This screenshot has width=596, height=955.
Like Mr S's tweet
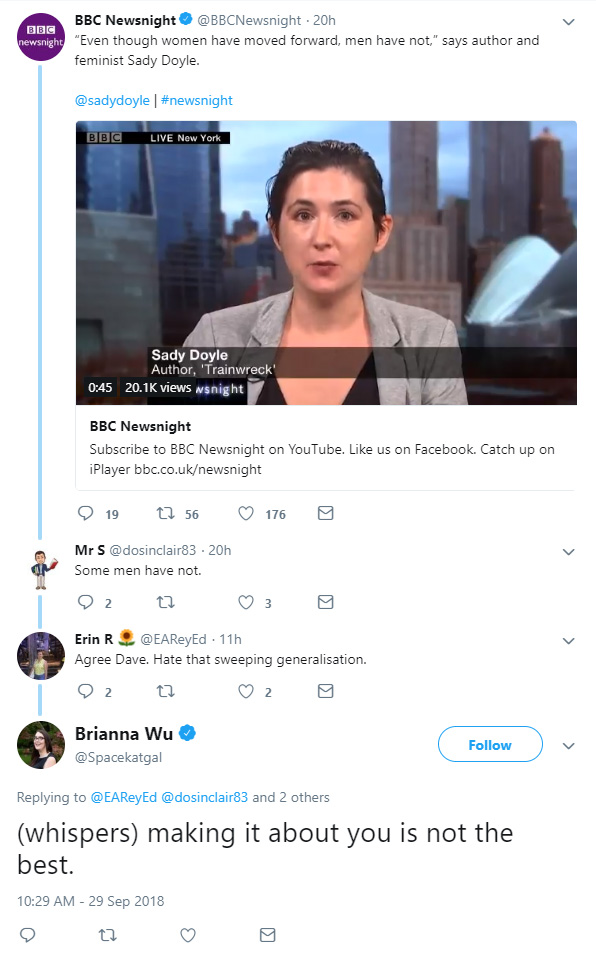(x=246, y=602)
